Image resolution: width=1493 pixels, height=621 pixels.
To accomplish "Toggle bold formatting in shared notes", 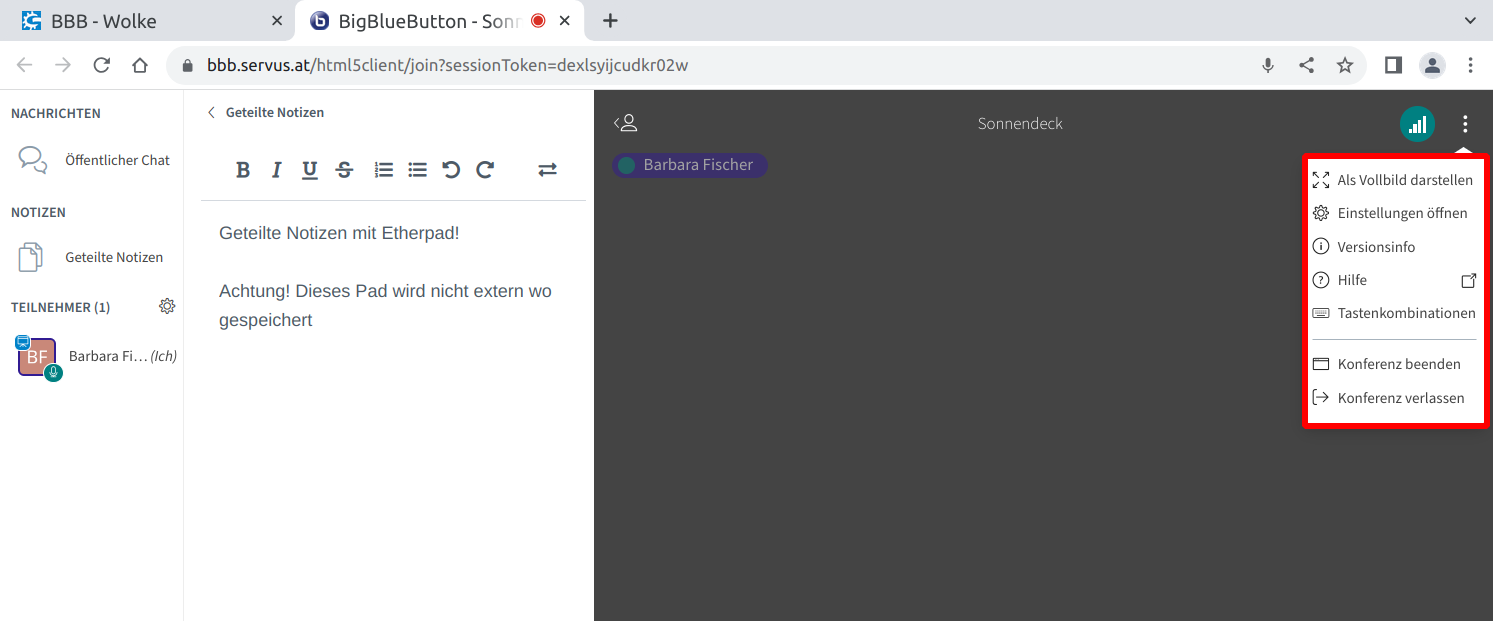I will pos(243,170).
